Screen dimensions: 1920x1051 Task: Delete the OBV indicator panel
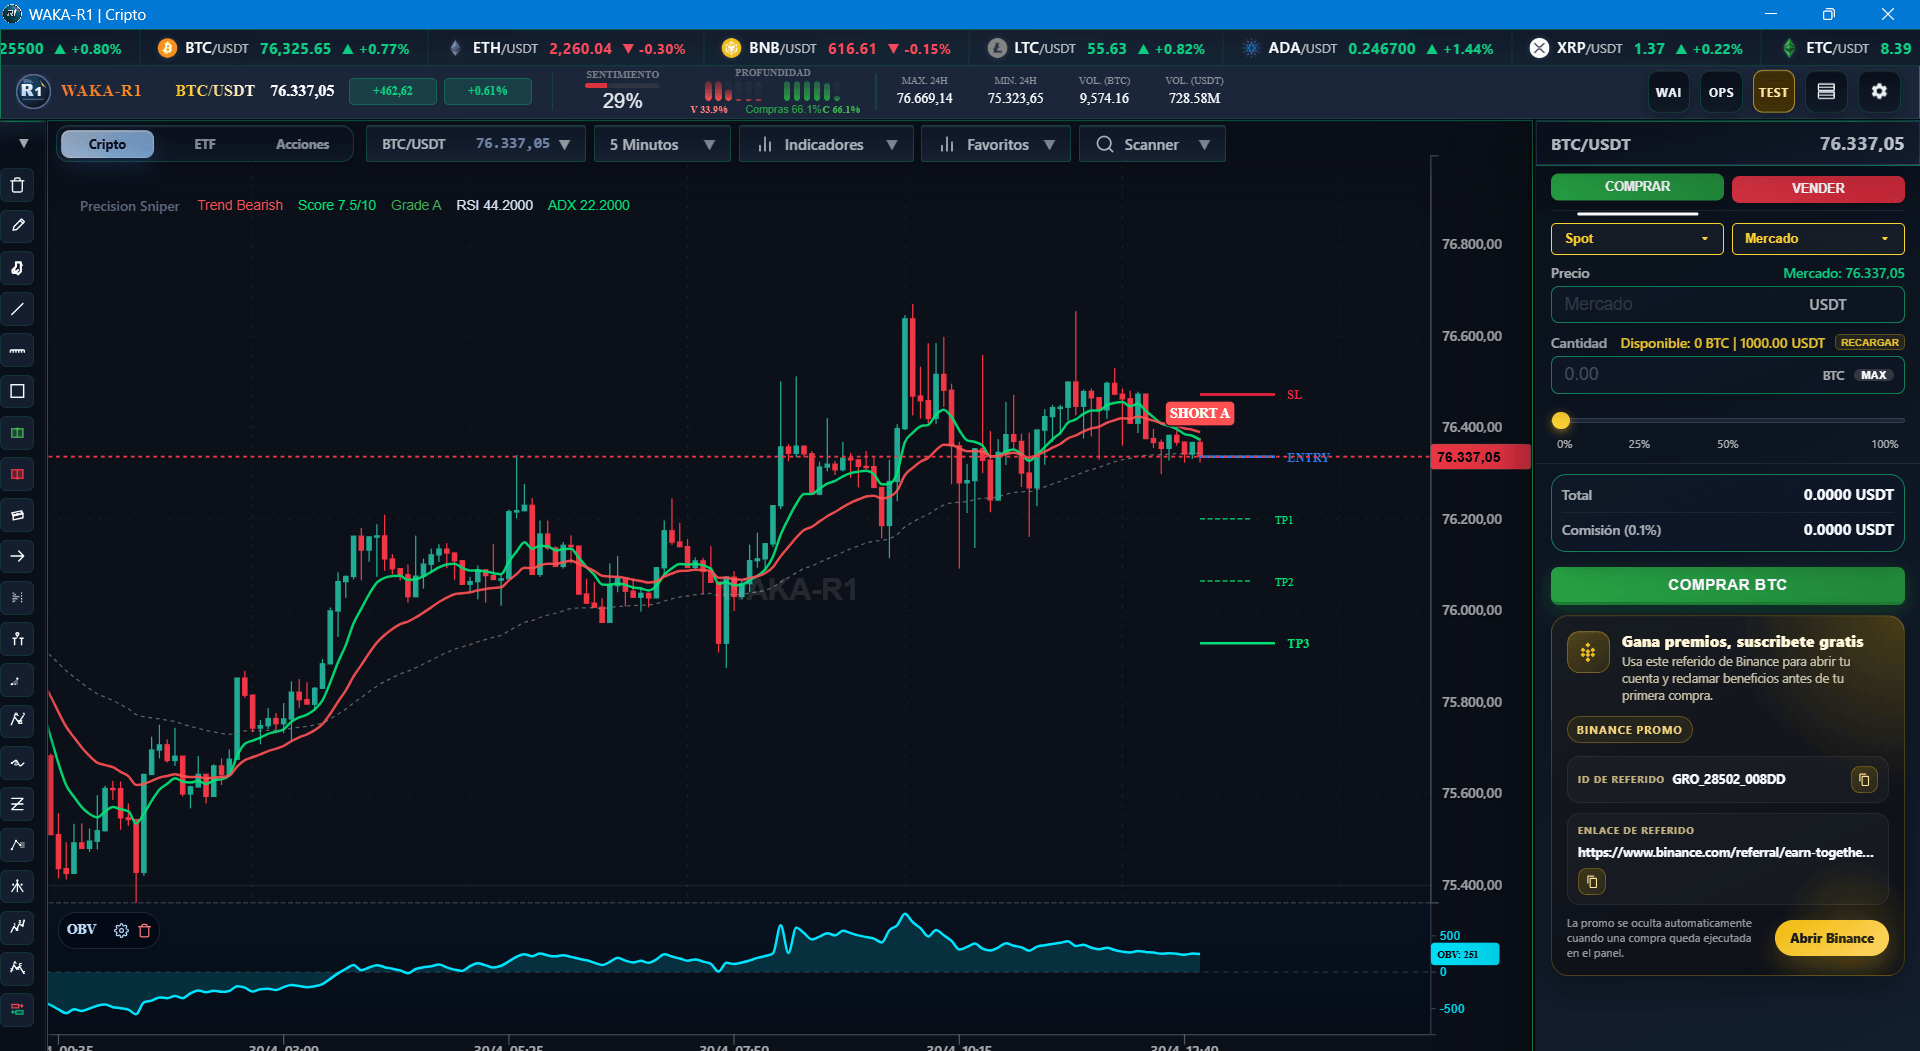145,930
